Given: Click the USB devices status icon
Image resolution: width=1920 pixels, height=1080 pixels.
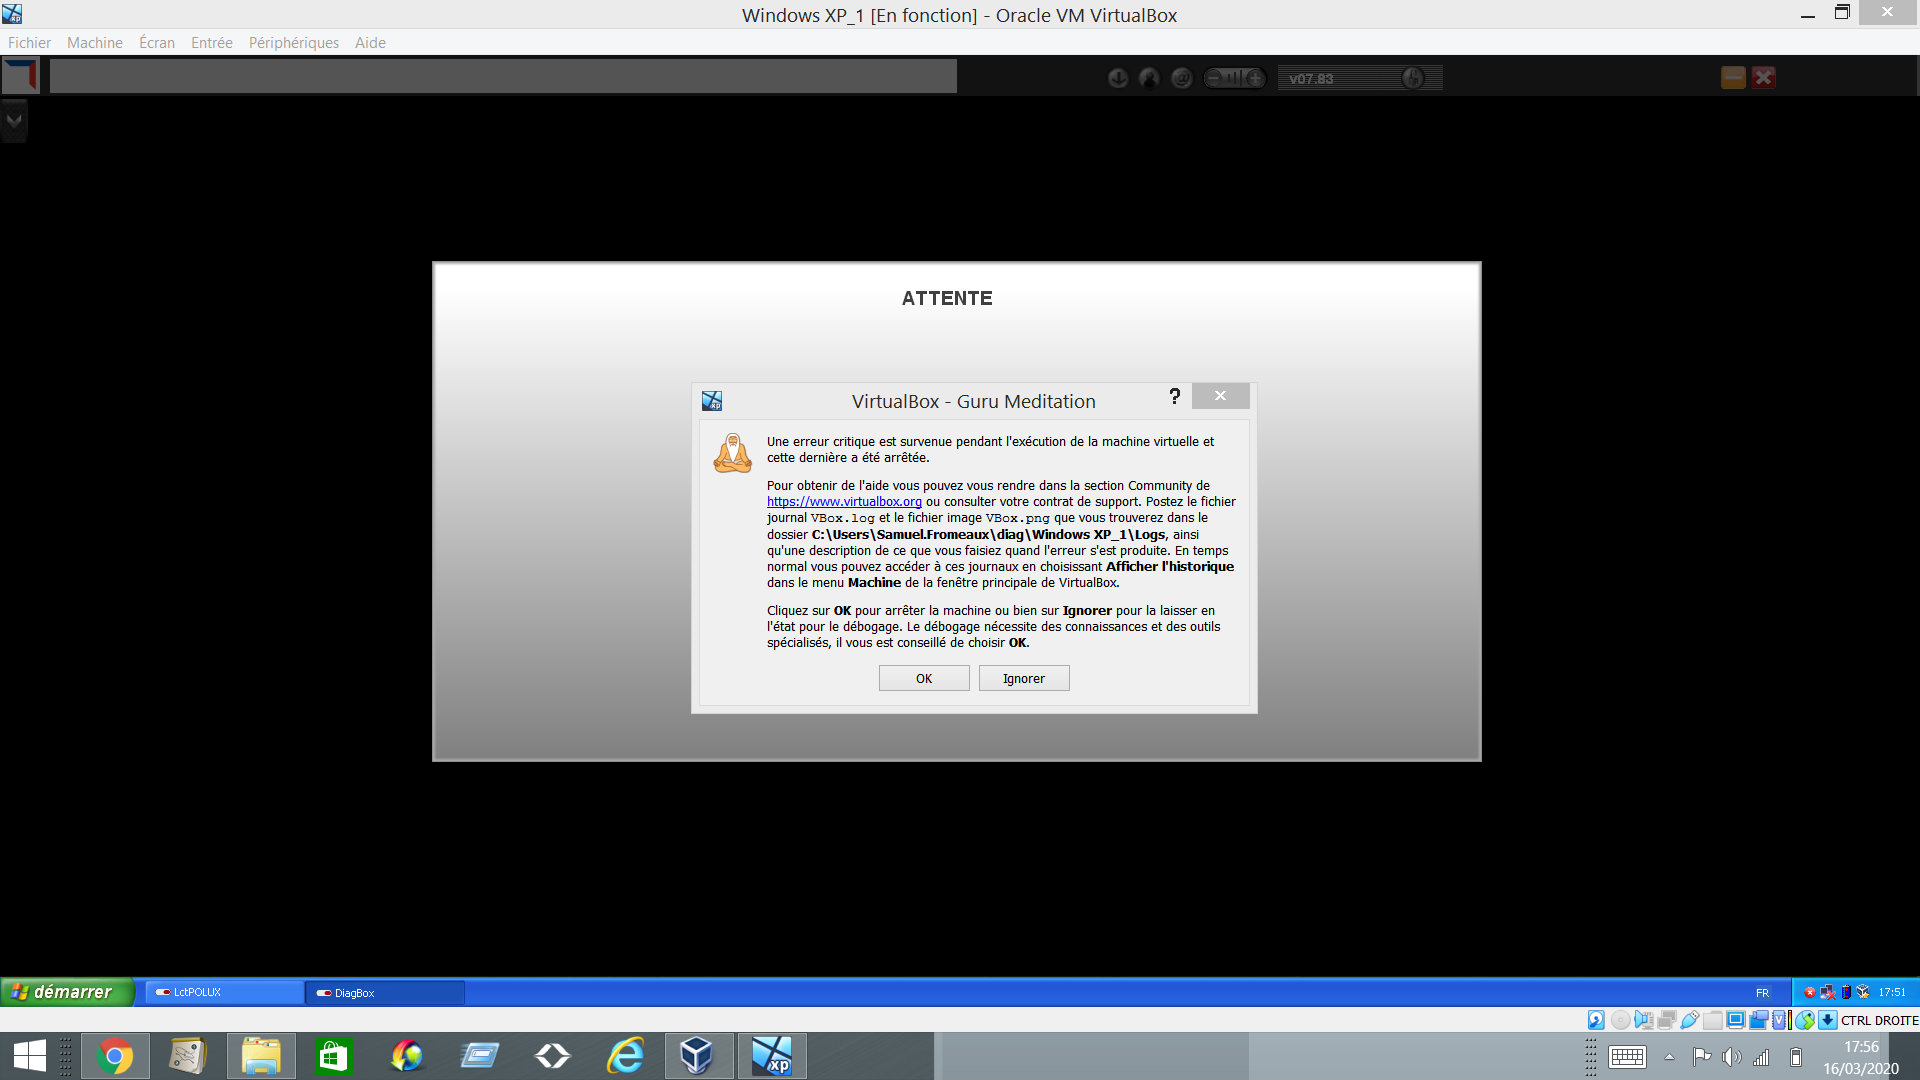Looking at the screenshot, I should click(x=1690, y=1020).
